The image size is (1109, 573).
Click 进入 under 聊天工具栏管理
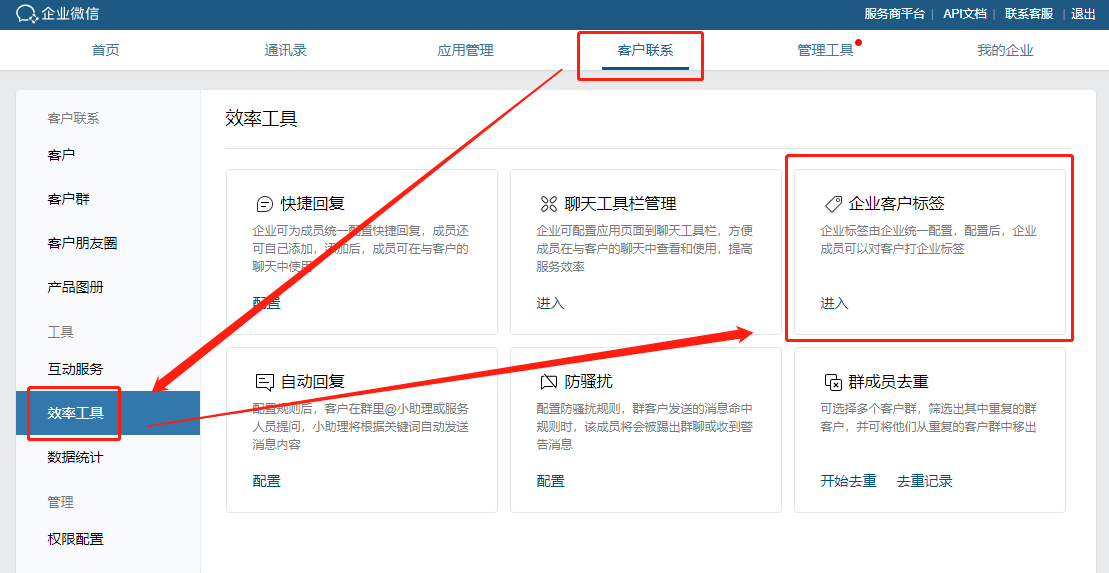(x=550, y=303)
